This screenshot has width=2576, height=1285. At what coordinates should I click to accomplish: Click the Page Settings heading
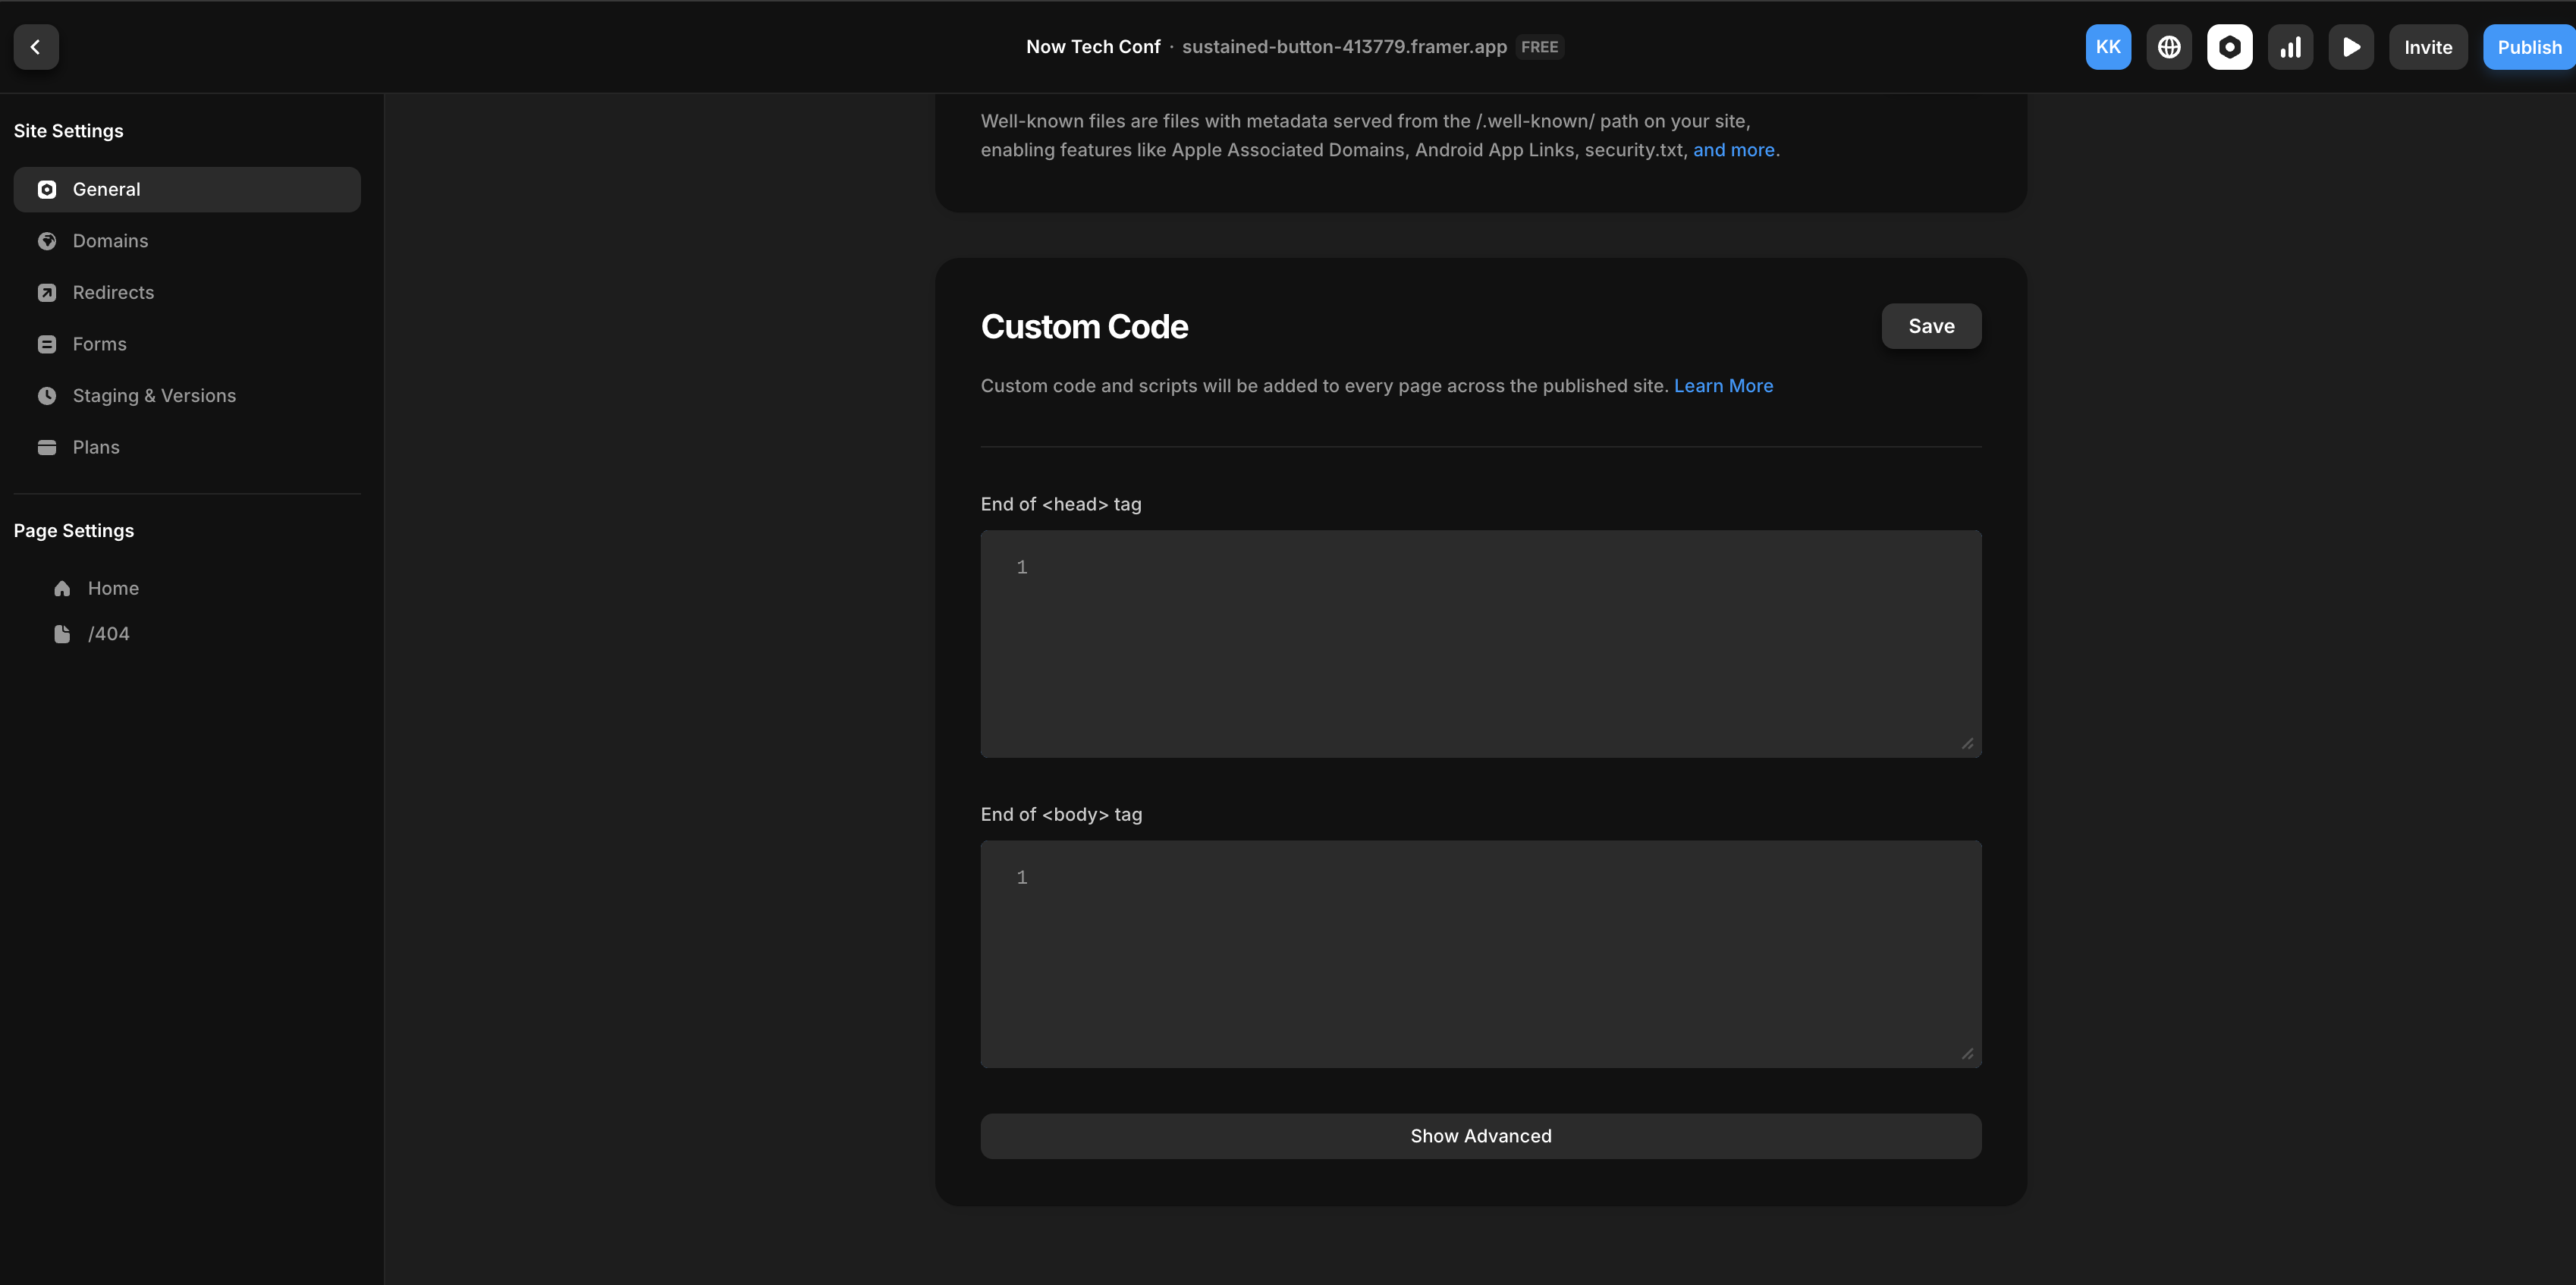74,531
